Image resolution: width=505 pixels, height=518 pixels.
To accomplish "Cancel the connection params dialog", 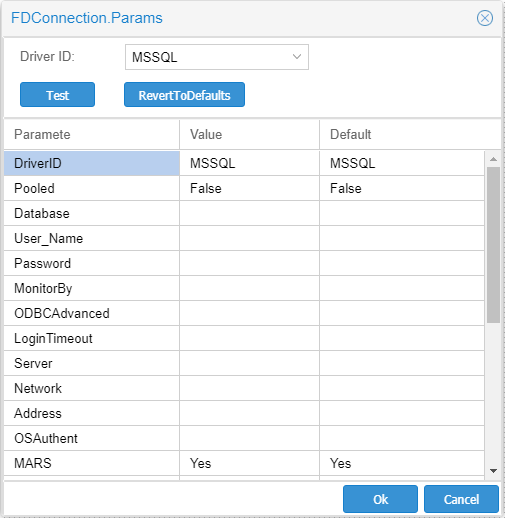I will pos(461,499).
